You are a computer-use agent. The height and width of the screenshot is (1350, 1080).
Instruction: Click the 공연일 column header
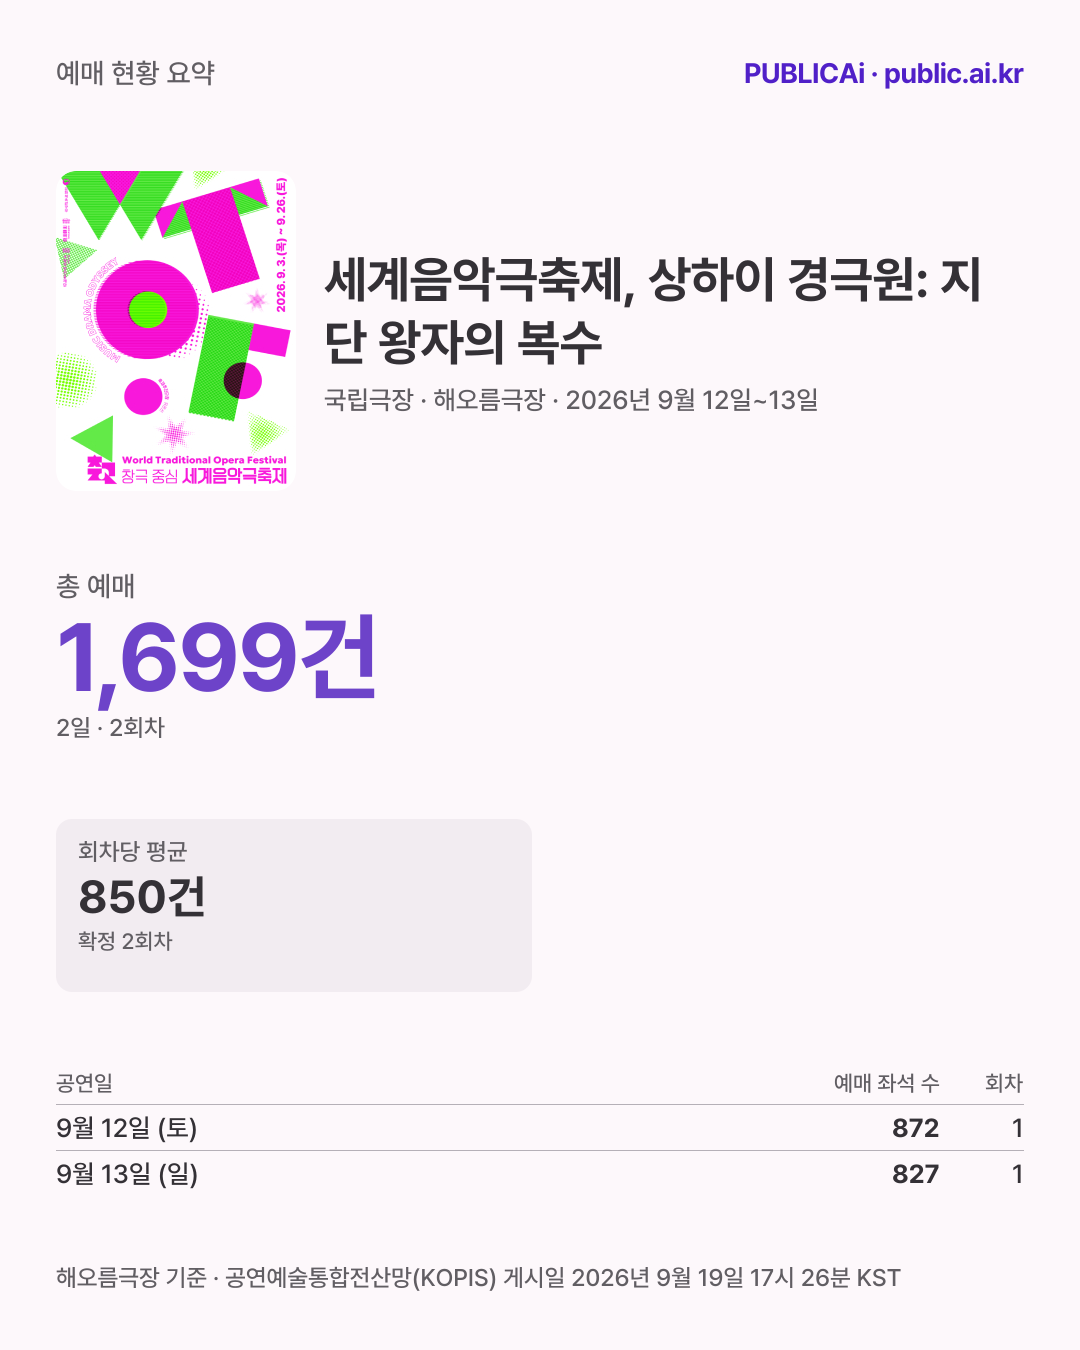tap(84, 1083)
